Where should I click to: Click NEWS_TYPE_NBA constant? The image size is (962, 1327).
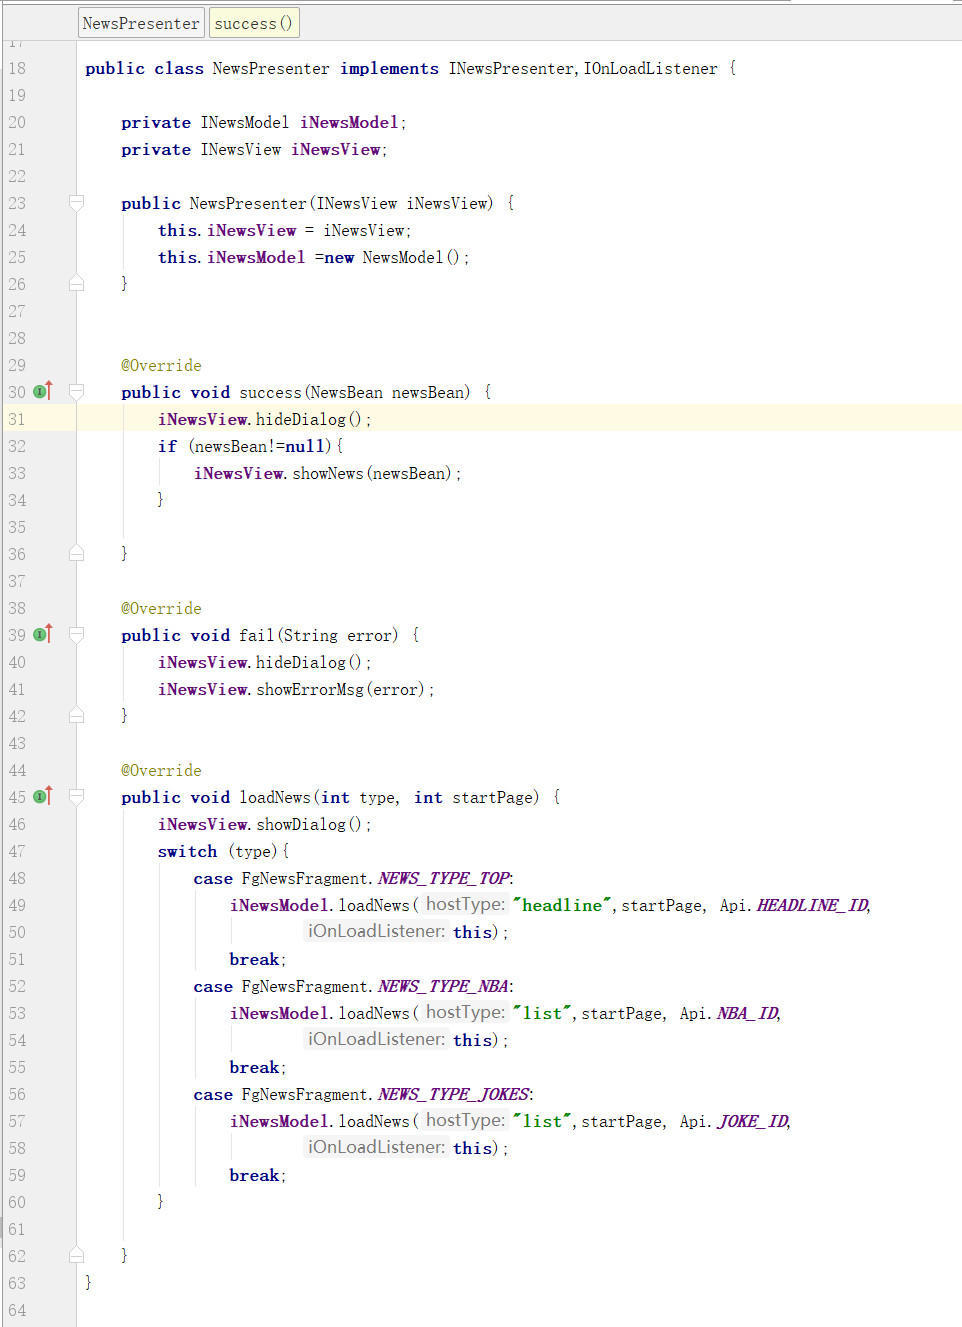(444, 986)
